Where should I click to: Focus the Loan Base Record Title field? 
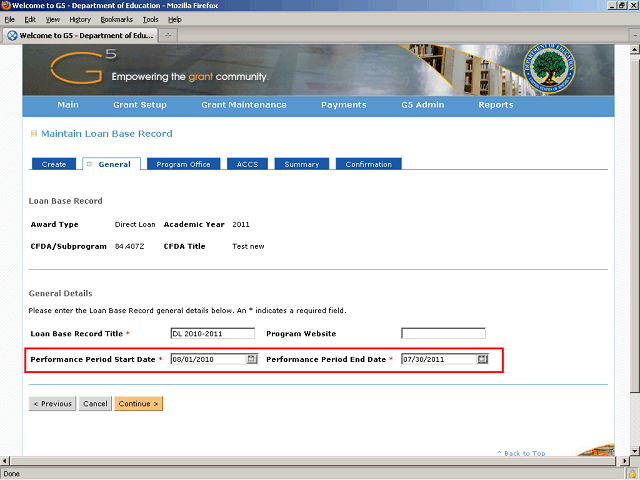tap(213, 333)
